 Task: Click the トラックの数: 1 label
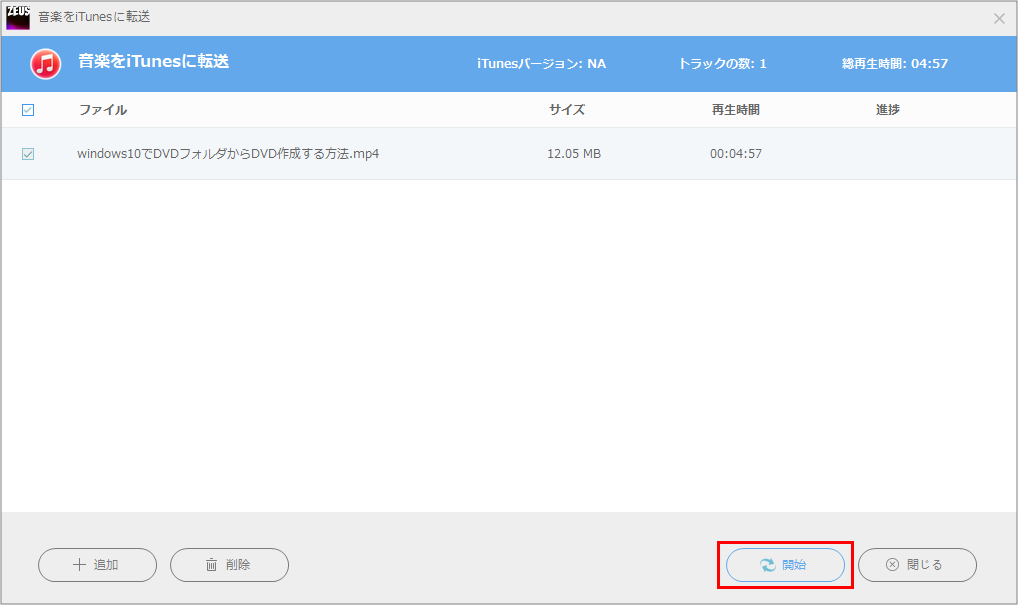pos(722,64)
